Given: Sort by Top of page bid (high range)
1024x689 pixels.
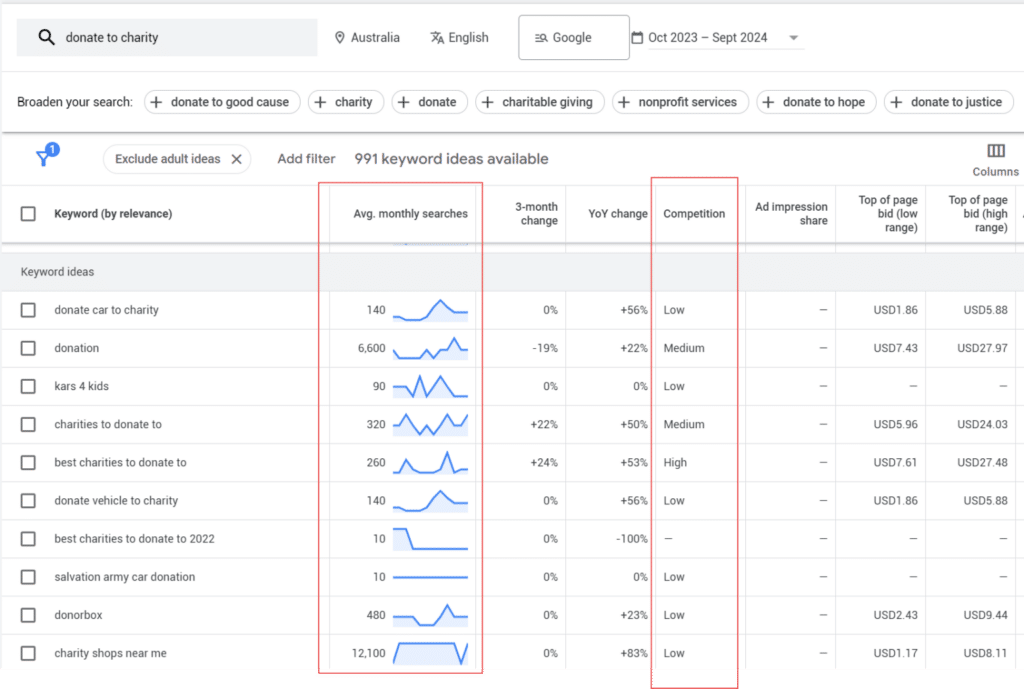Looking at the screenshot, I should click(978, 214).
